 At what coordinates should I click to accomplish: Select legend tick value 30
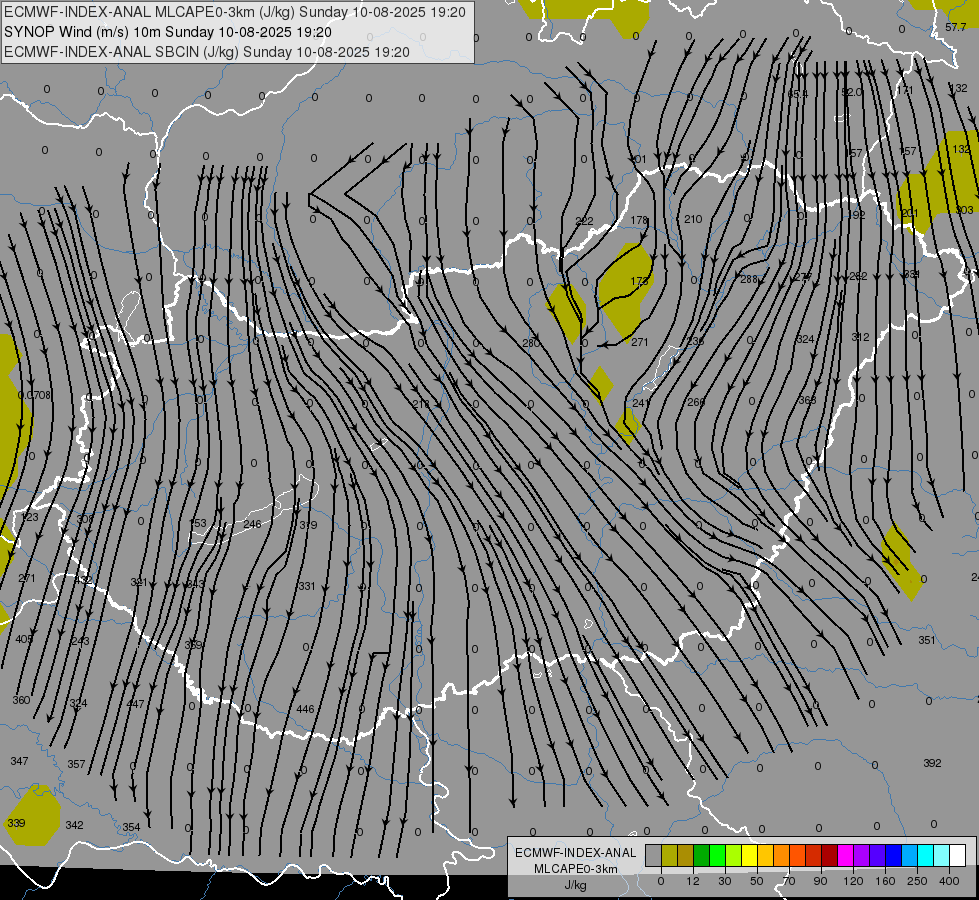click(724, 881)
